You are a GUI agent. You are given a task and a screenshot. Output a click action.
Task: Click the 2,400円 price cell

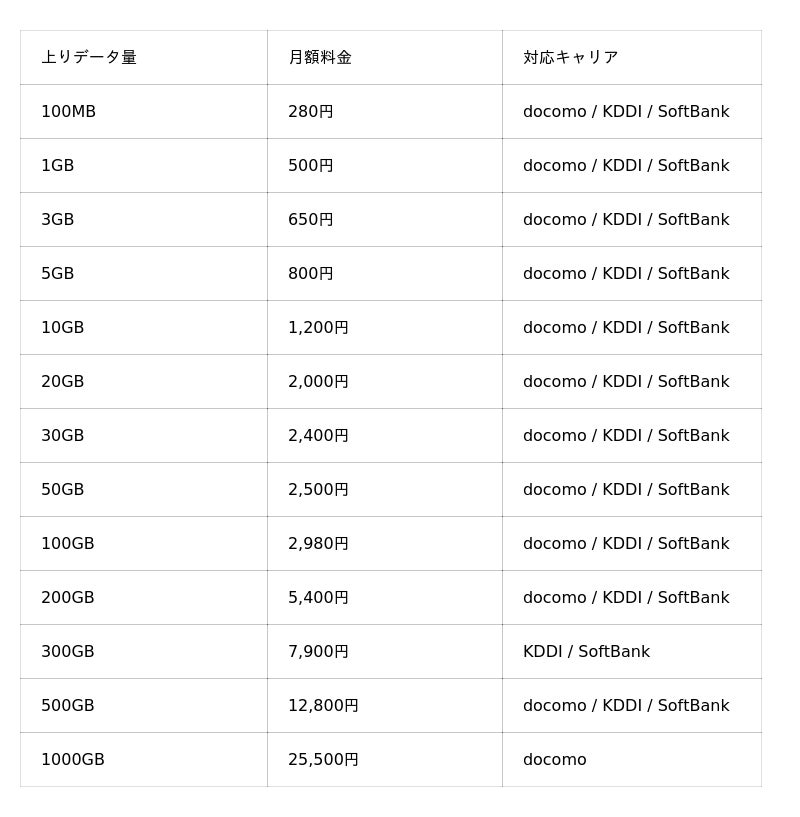click(385, 436)
